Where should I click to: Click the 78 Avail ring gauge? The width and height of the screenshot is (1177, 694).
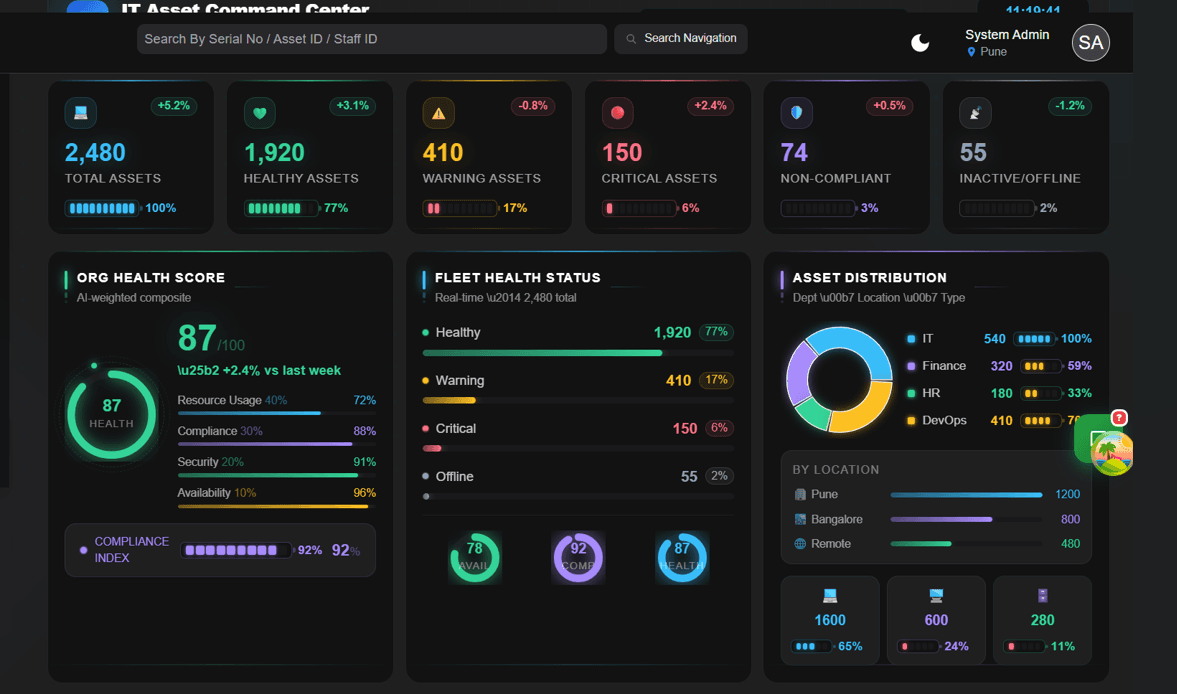coord(474,557)
